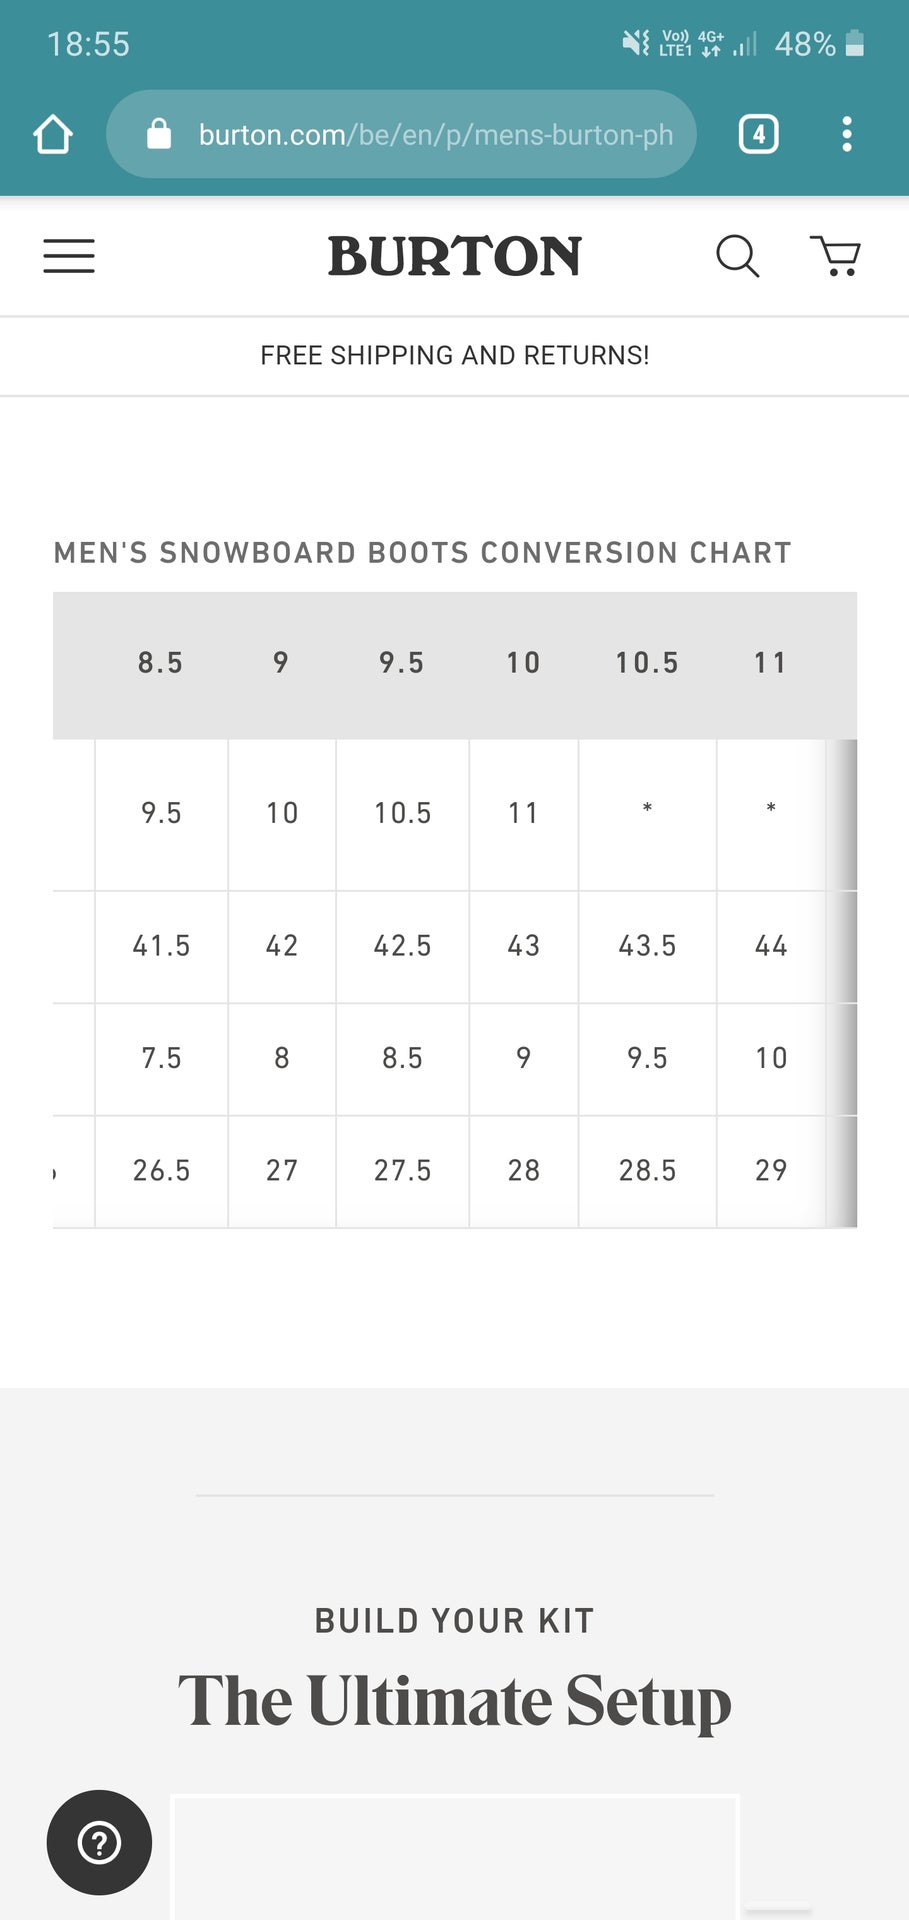Tap Free Shipping and Returns banner
Screen dimensions: 909x1920
click(x=455, y=355)
